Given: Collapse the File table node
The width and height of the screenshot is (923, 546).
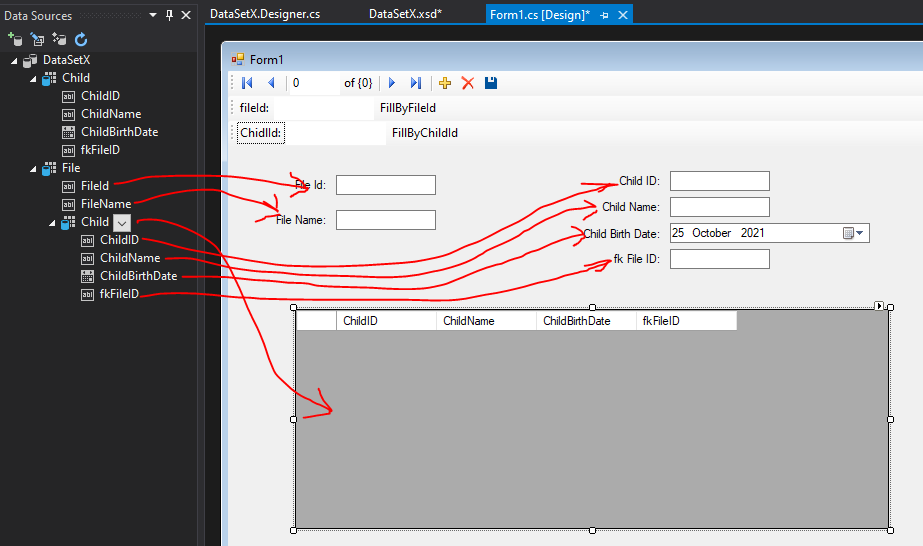Looking at the screenshot, I should tap(33, 169).
